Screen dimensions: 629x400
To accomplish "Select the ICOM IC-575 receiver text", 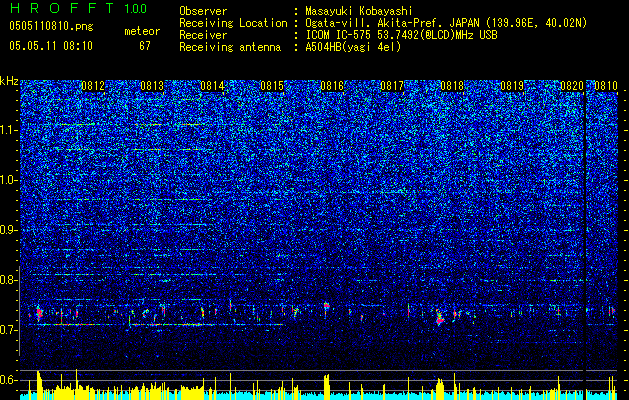I will tap(401, 35).
